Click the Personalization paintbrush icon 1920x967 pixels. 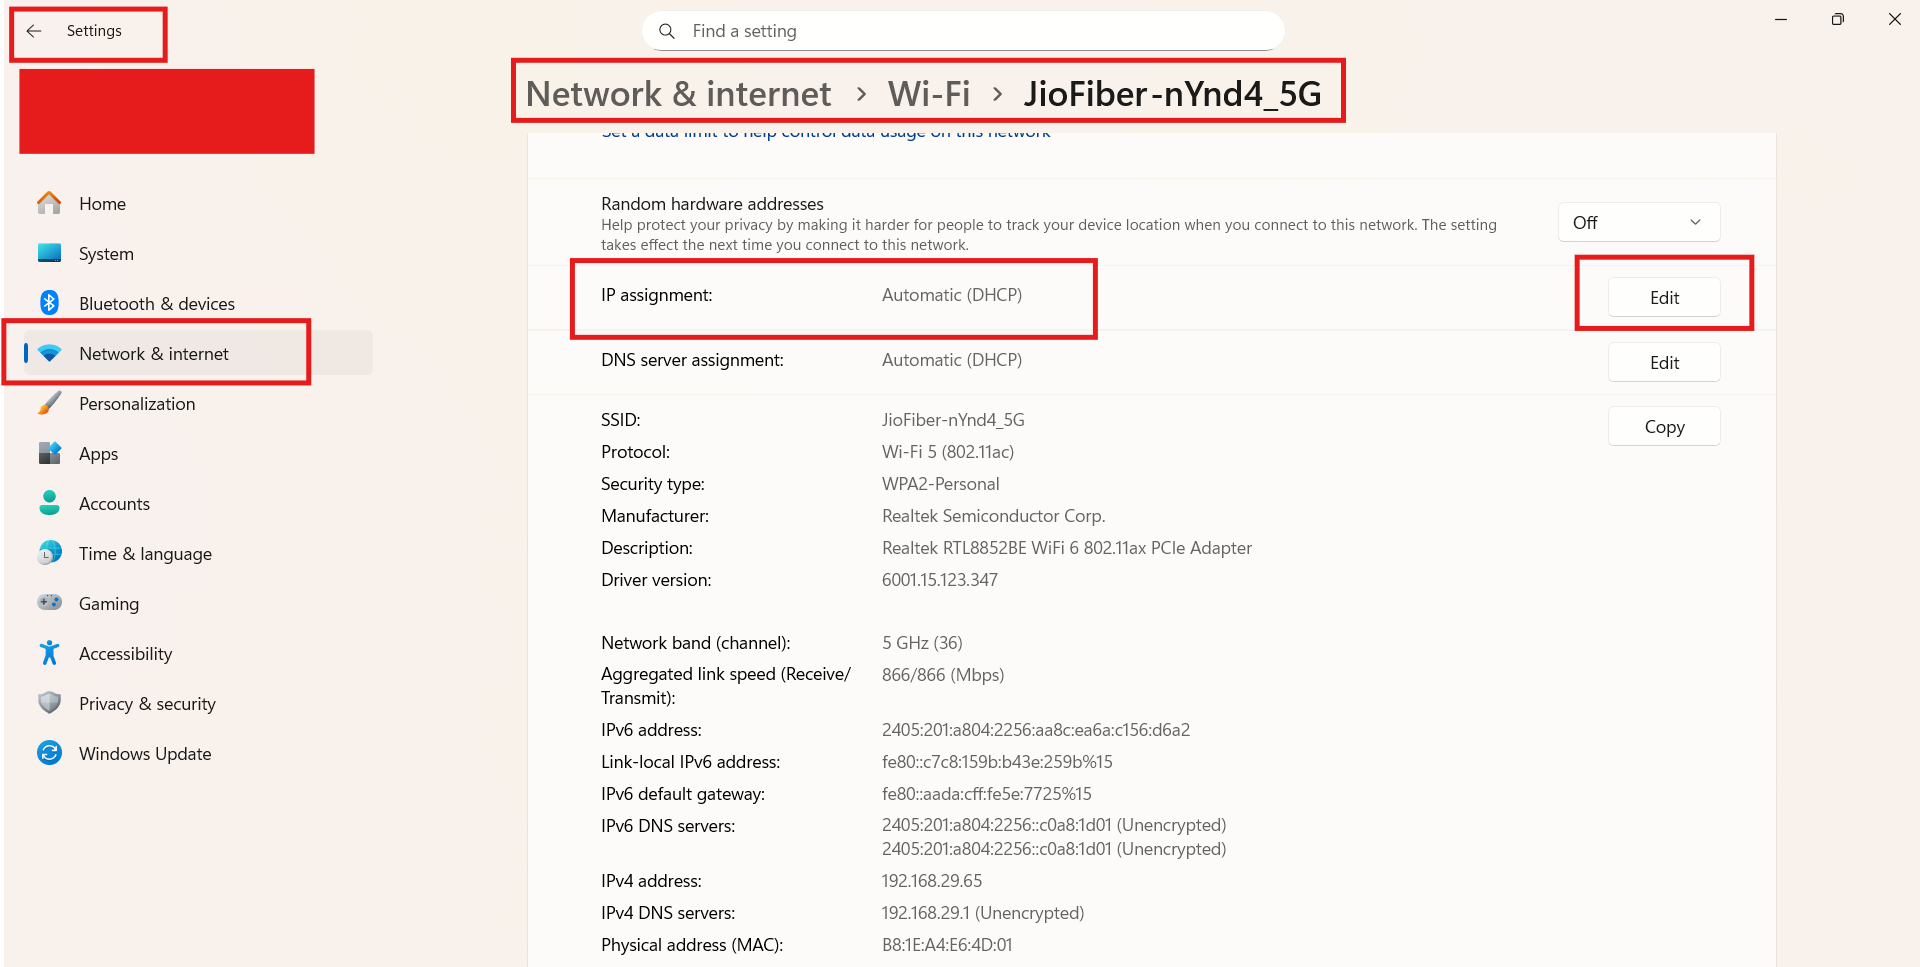[49, 403]
